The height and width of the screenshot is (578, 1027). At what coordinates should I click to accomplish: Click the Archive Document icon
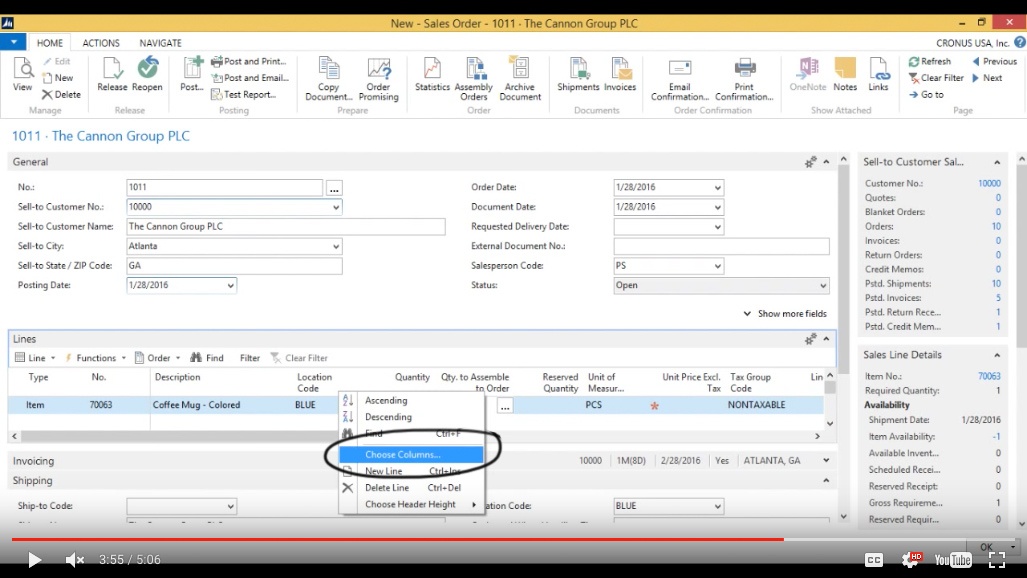click(520, 79)
